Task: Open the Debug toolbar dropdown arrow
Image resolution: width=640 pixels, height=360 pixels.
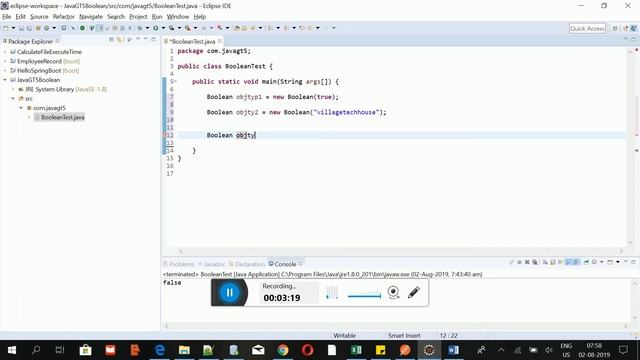Action: [147, 28]
